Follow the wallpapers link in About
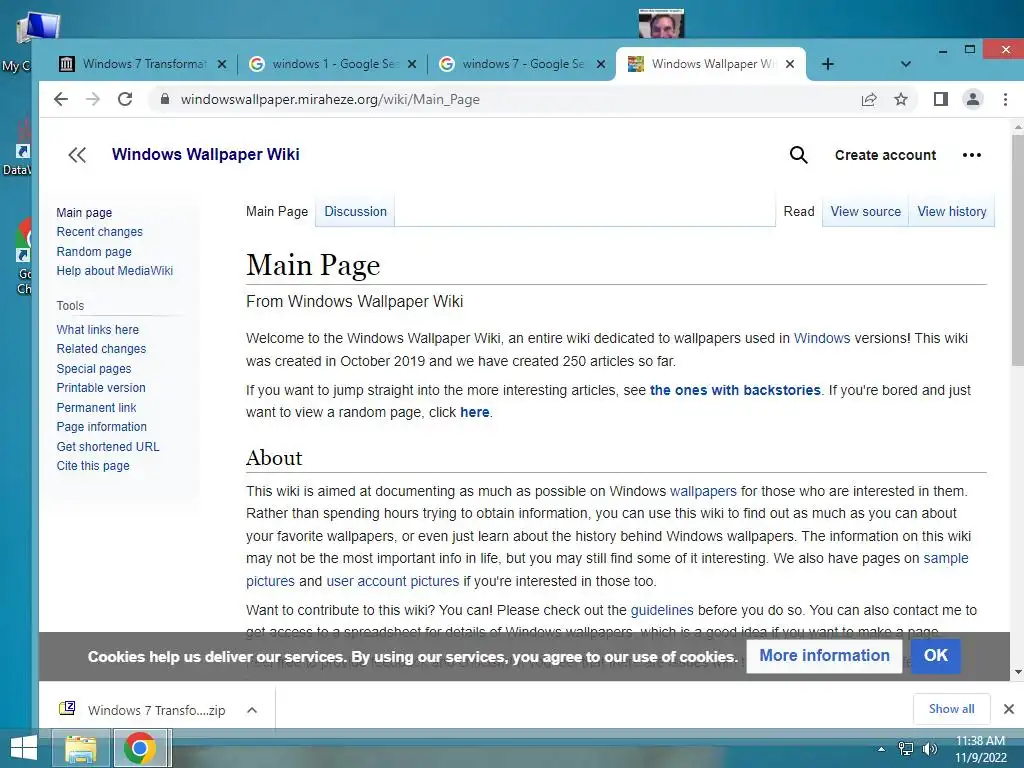Viewport: 1024px width, 768px height. (x=703, y=491)
